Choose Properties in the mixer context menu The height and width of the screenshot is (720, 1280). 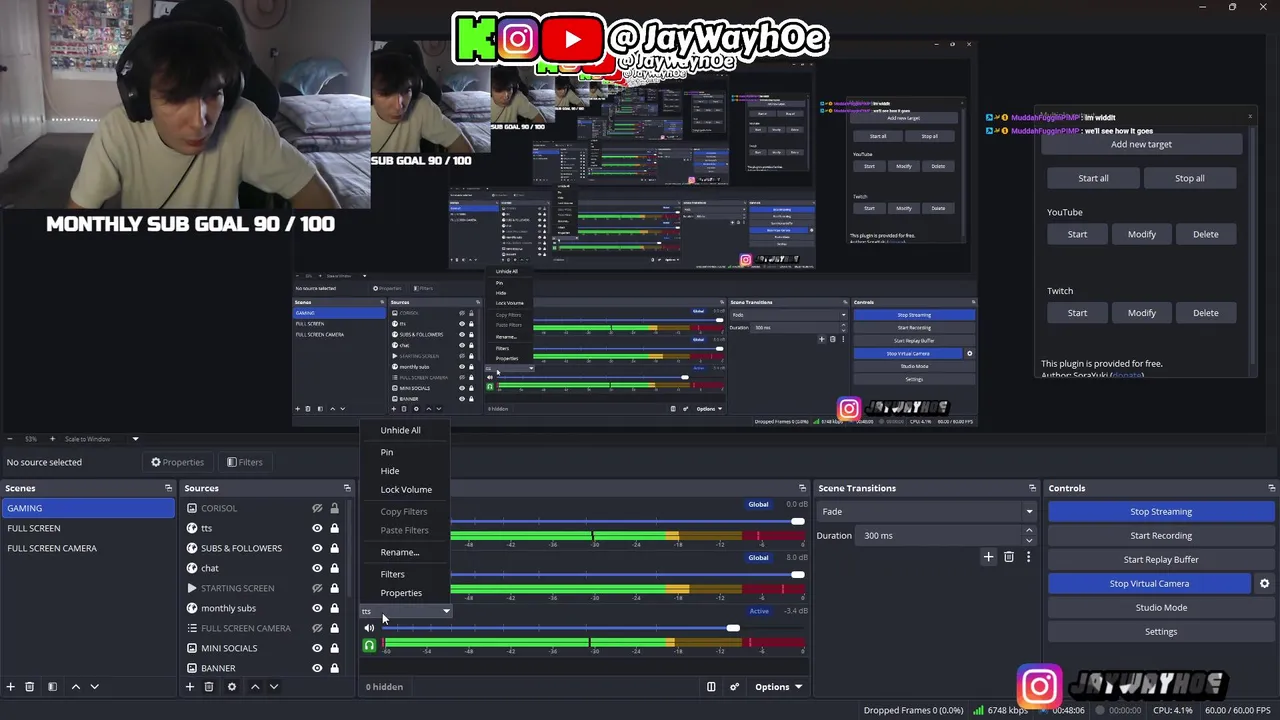pyautogui.click(x=401, y=593)
